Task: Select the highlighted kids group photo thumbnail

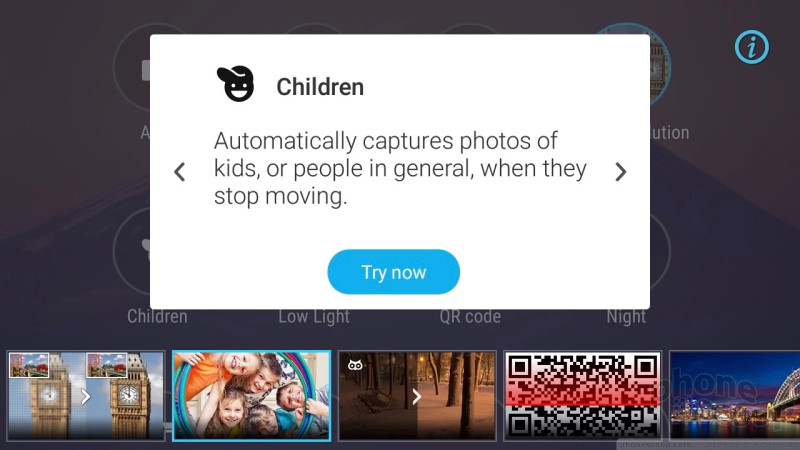Action: 251,395
